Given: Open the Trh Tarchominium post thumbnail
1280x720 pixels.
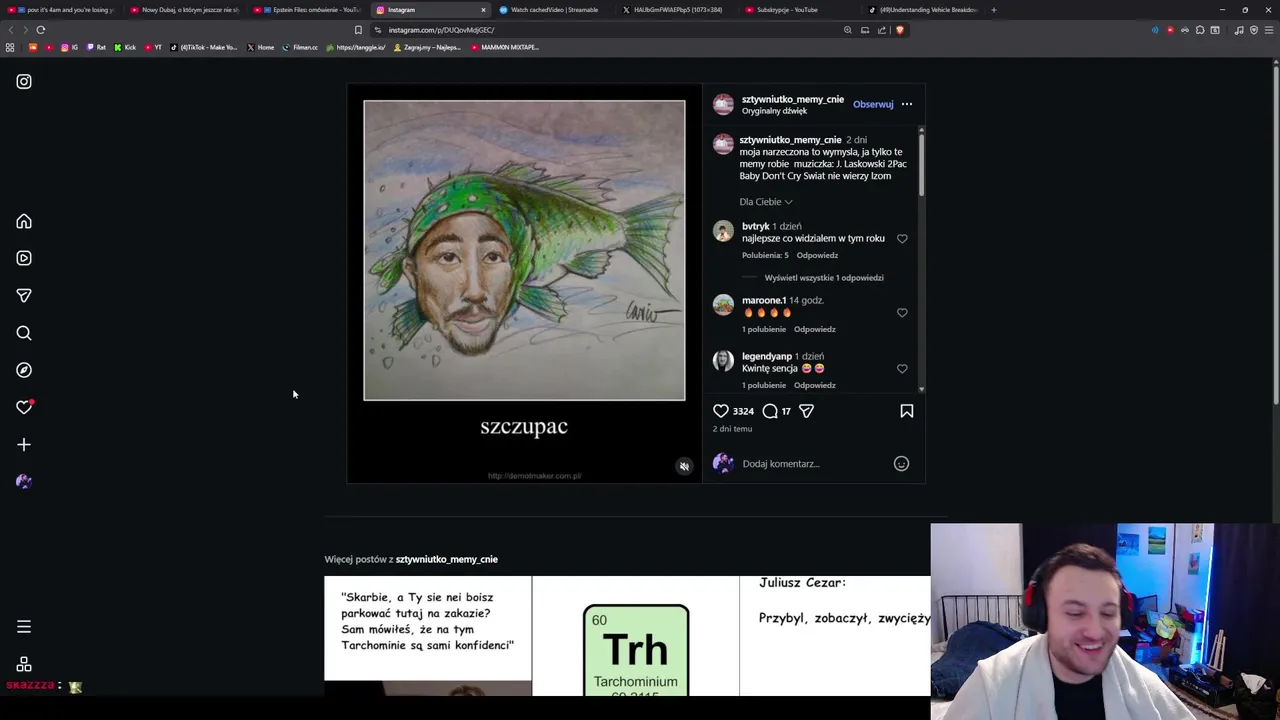Looking at the screenshot, I should [x=636, y=636].
